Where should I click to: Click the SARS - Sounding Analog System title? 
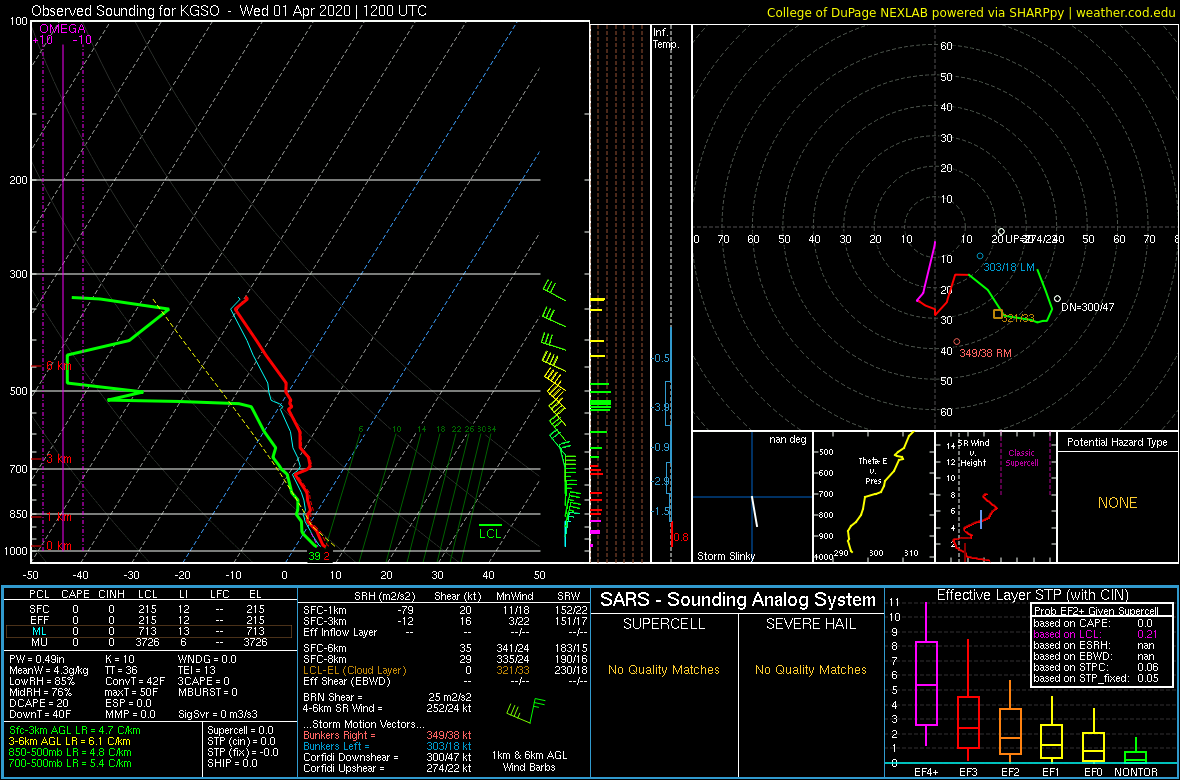pos(738,600)
